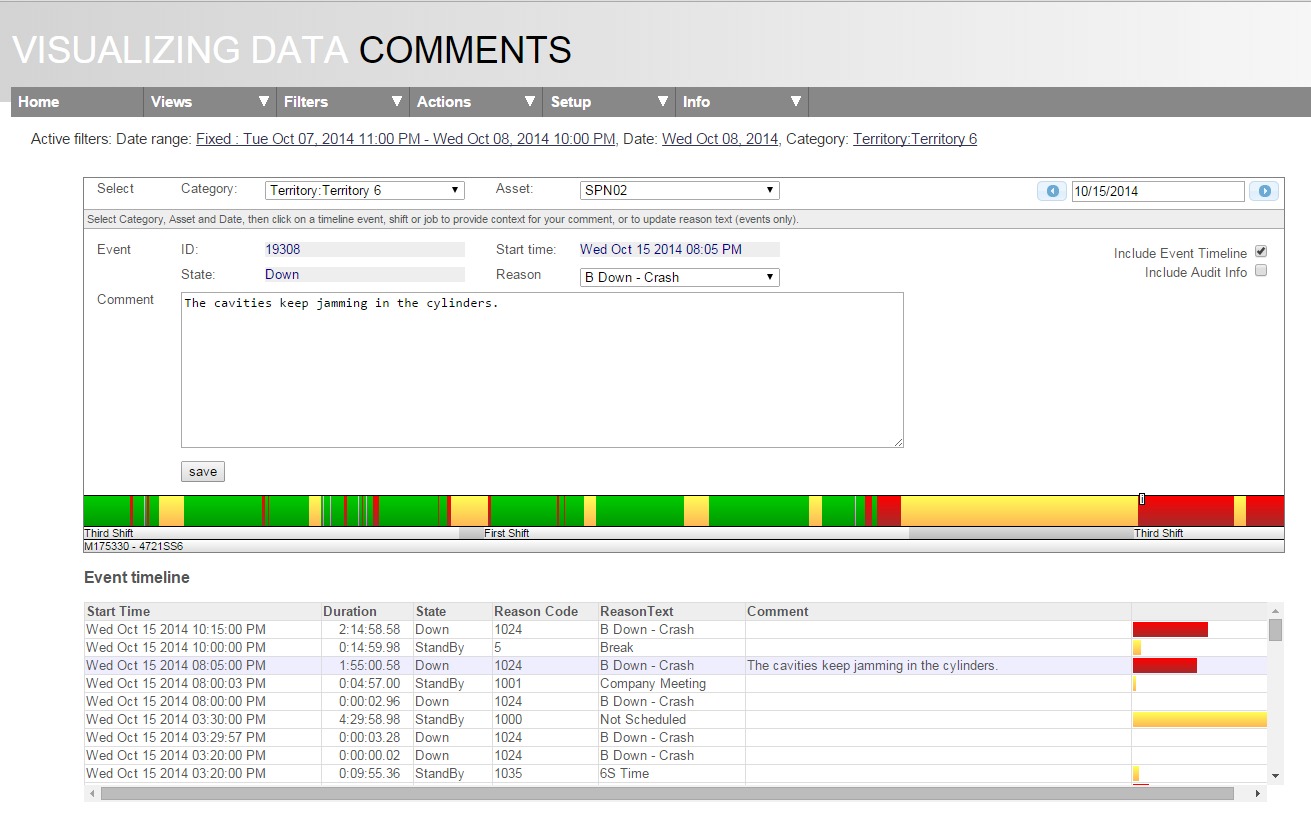Click the Territory:Territory 6 active filter link
Screen dimensions: 1311x818
914,139
